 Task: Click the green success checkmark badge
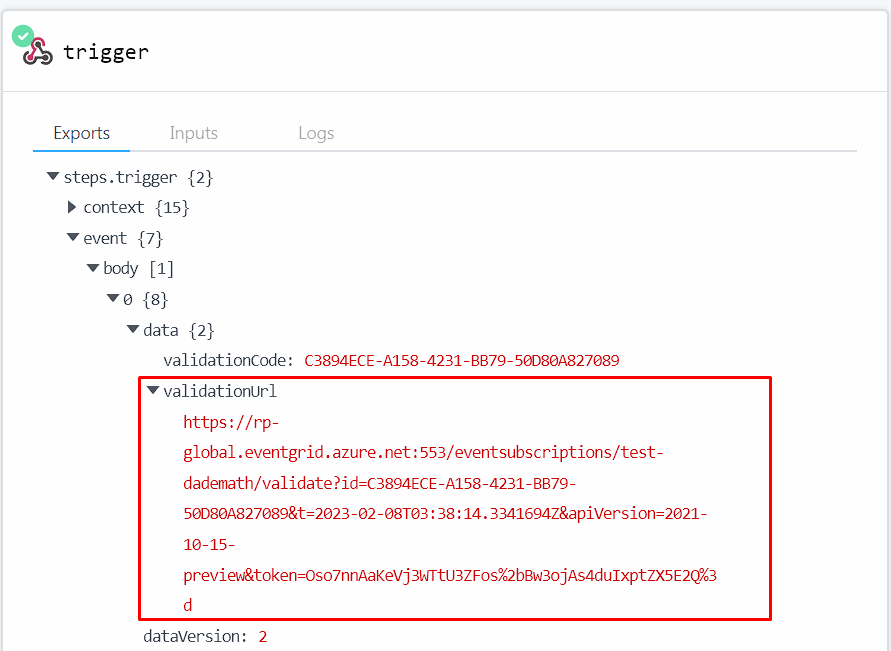coord(23,36)
